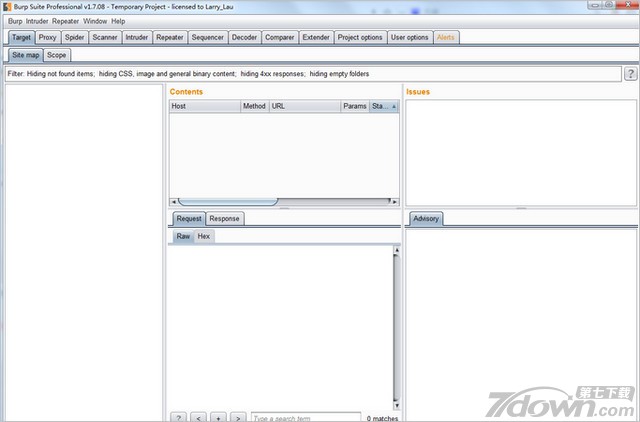Image resolution: width=640 pixels, height=422 pixels.
Task: Open the Comparer tab
Action: [280, 38]
